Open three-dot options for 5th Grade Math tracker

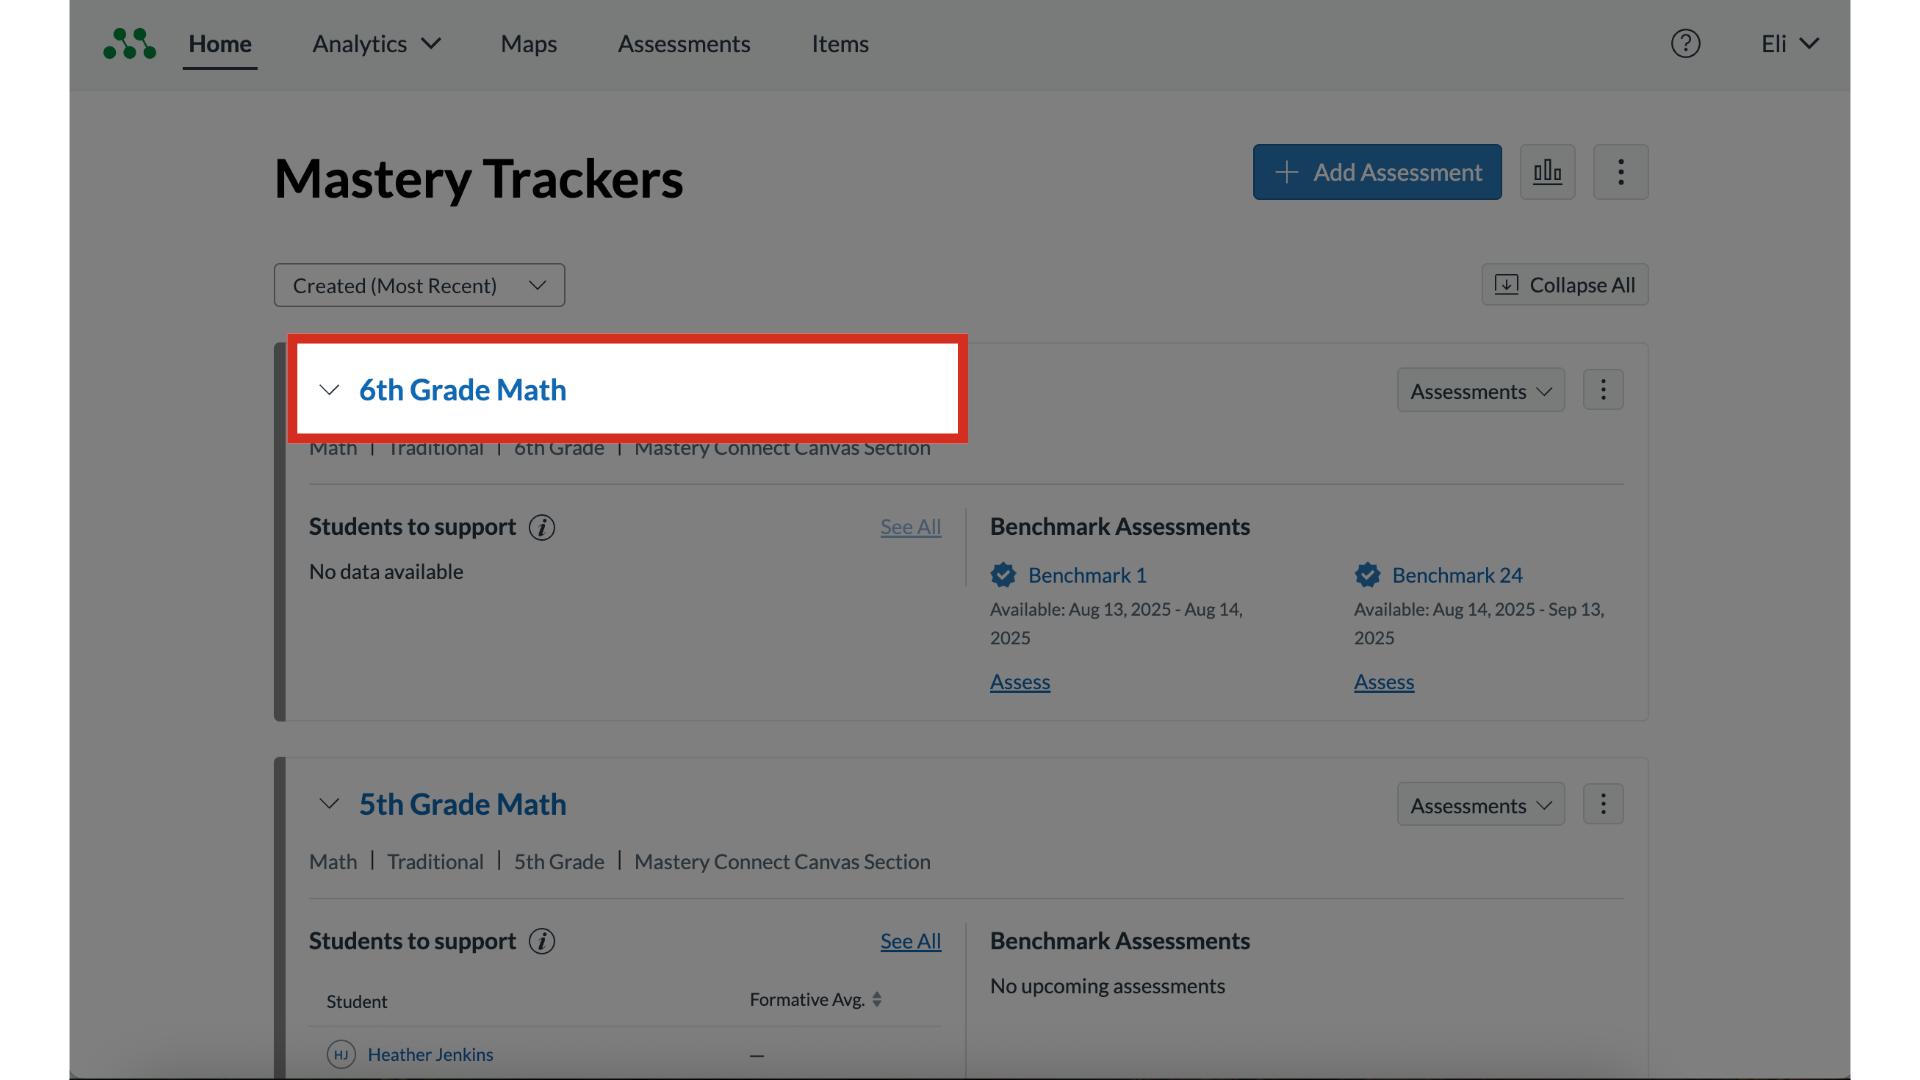[1603, 804]
